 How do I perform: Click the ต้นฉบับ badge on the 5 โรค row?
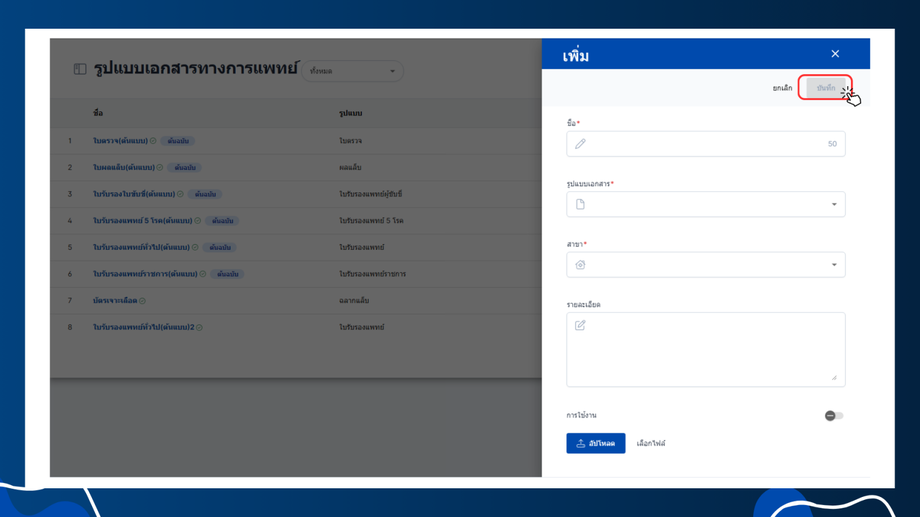[222, 221]
